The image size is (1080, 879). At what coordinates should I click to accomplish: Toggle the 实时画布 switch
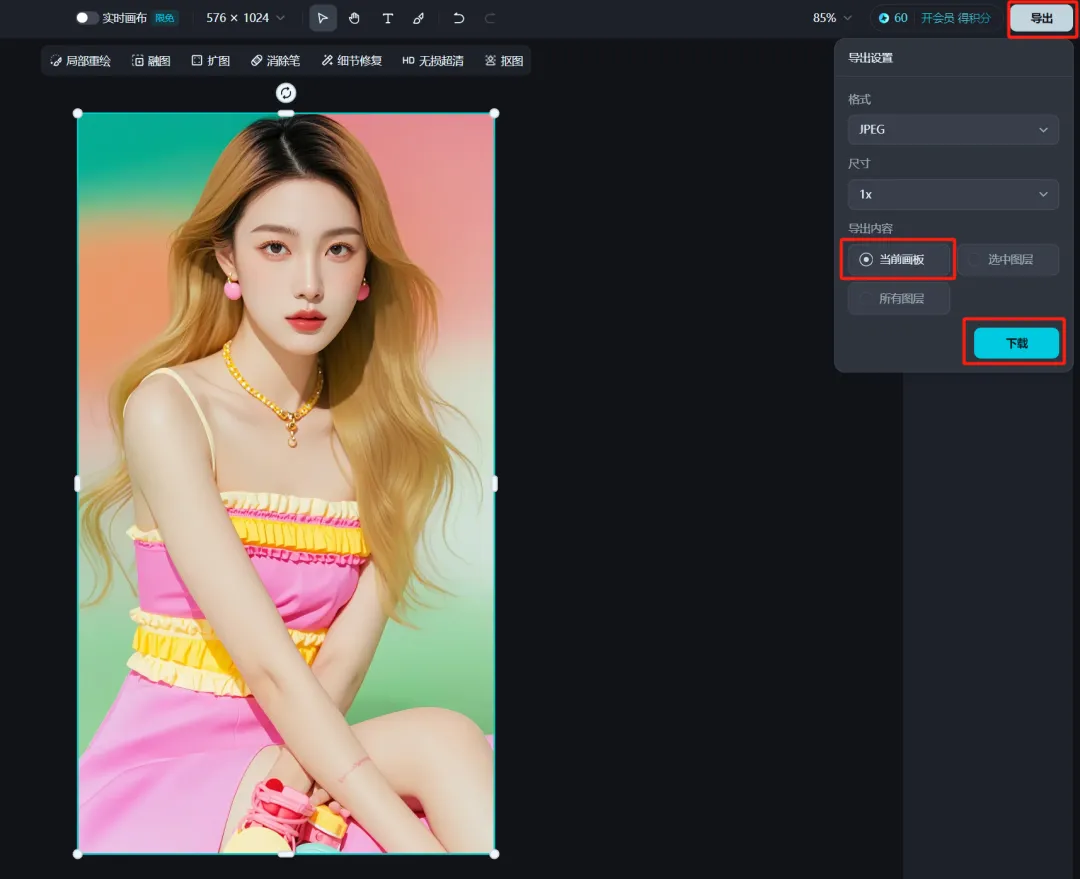click(87, 18)
